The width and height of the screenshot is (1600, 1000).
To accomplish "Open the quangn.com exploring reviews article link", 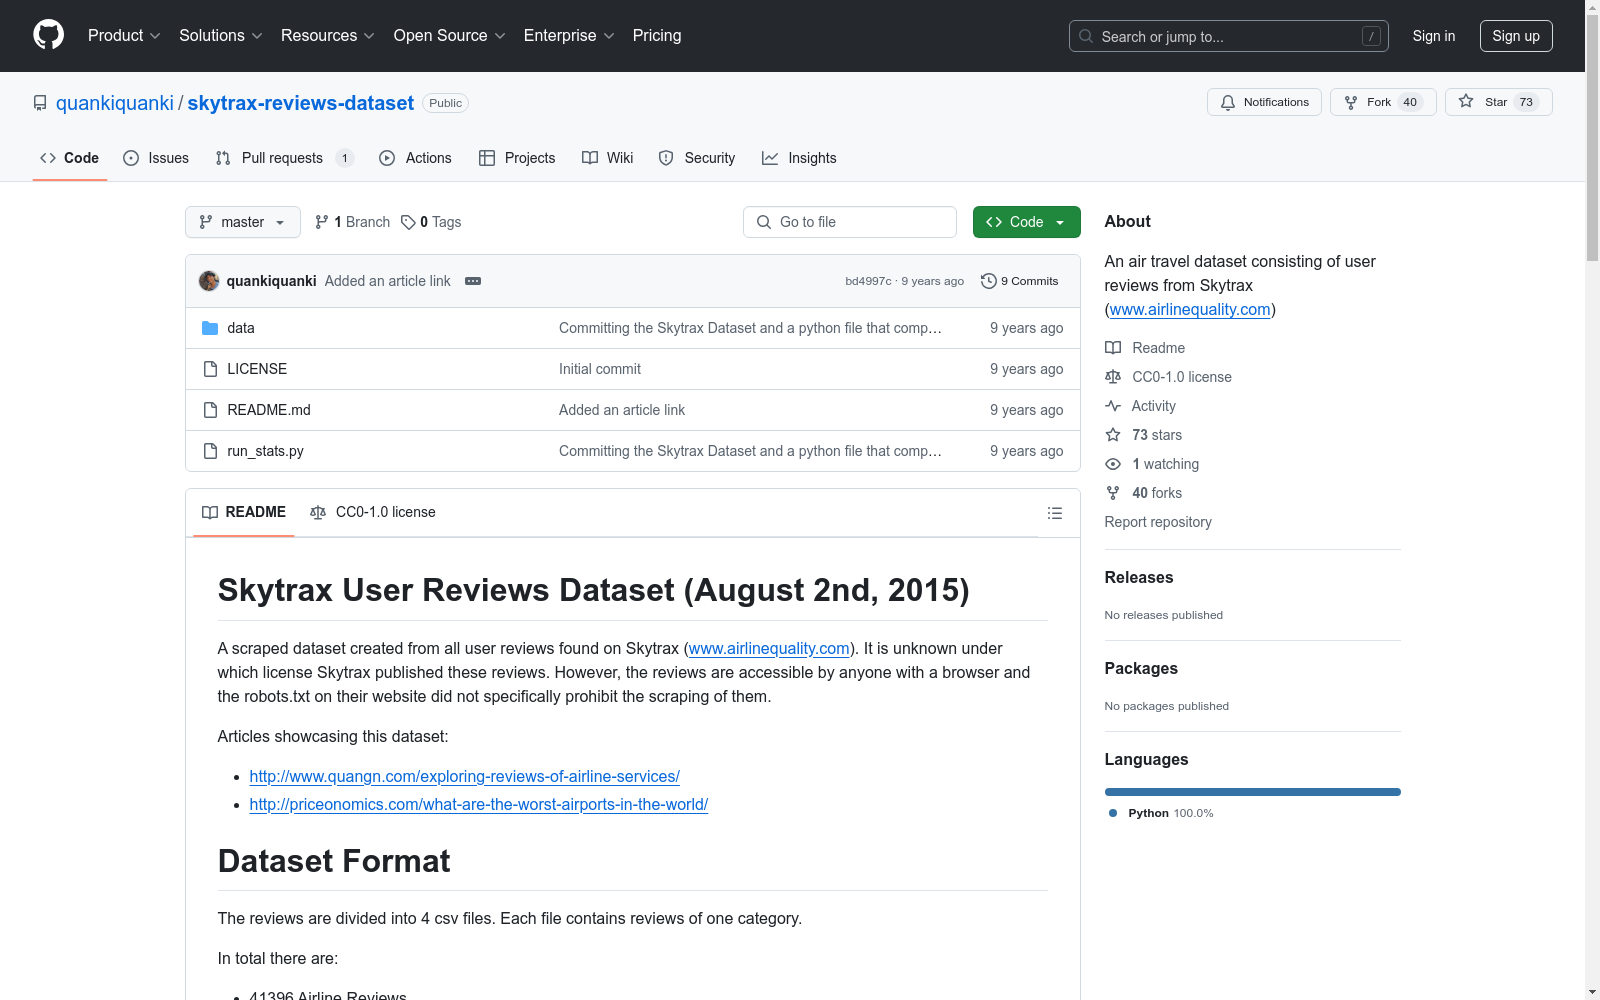I will coord(465,777).
